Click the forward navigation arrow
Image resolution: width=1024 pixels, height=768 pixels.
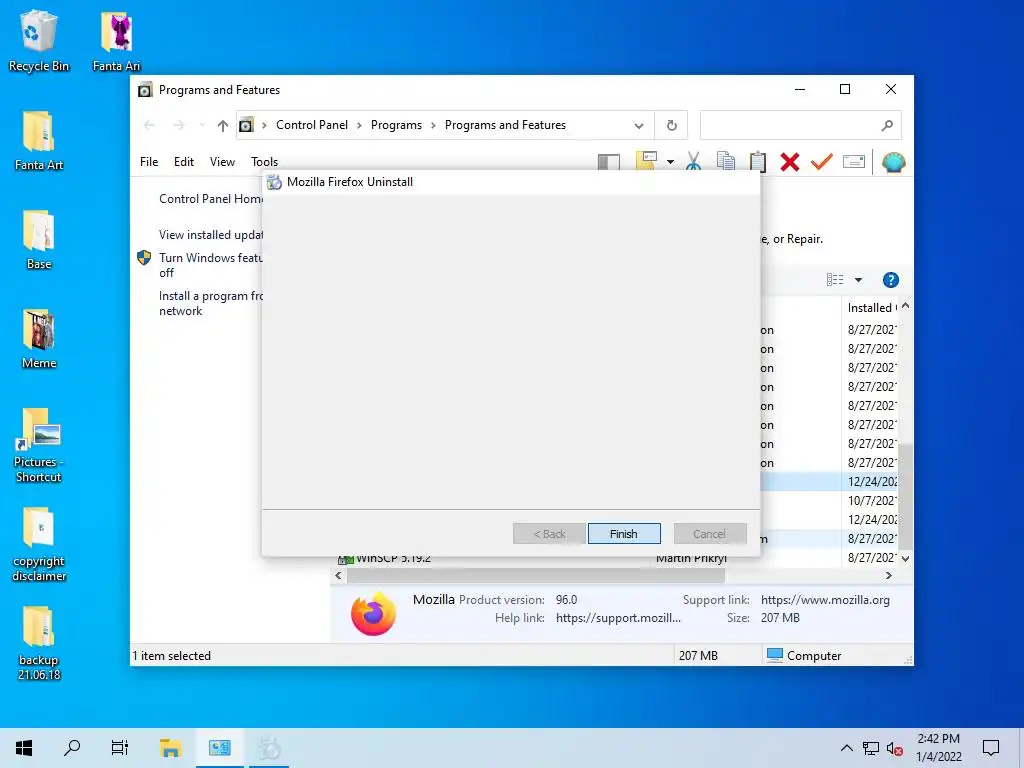click(x=178, y=125)
